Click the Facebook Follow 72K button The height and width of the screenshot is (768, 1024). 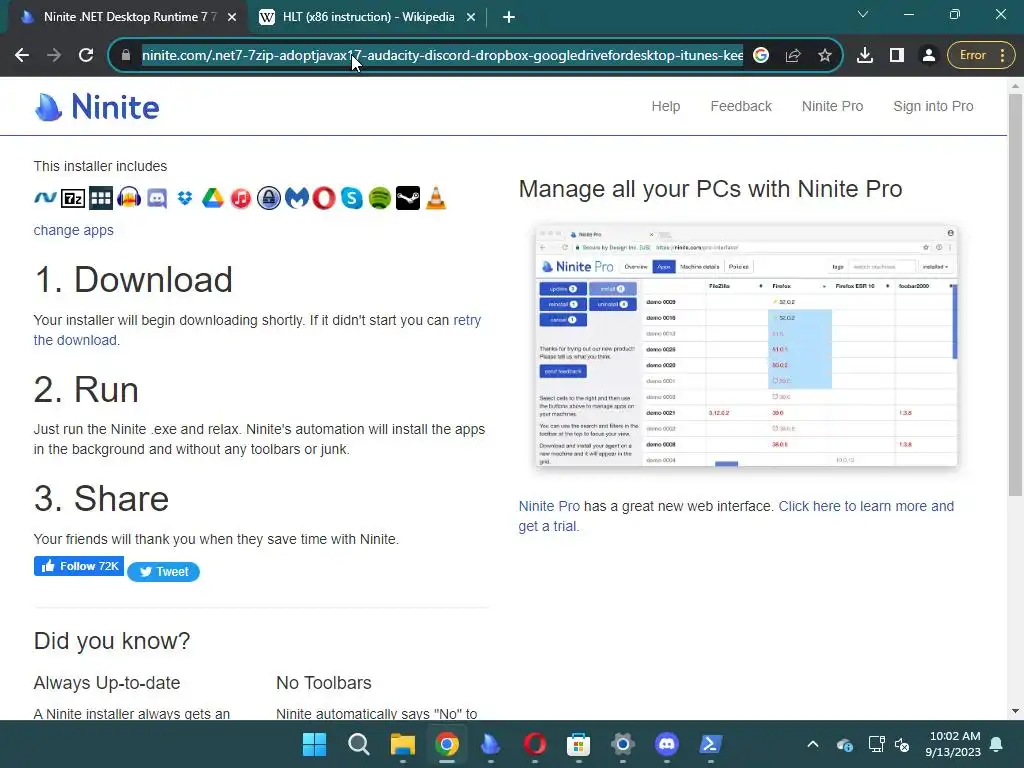pos(79,566)
